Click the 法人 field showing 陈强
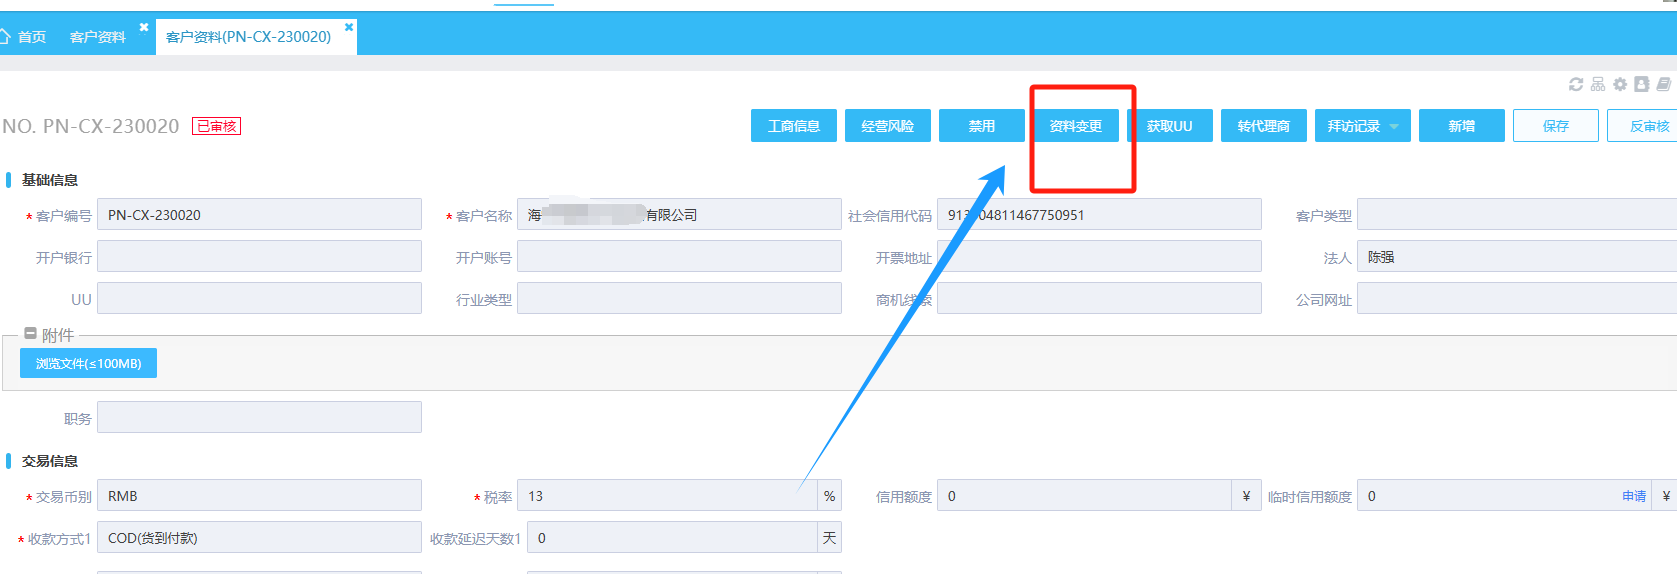This screenshot has height=574, width=1677. click(1517, 257)
